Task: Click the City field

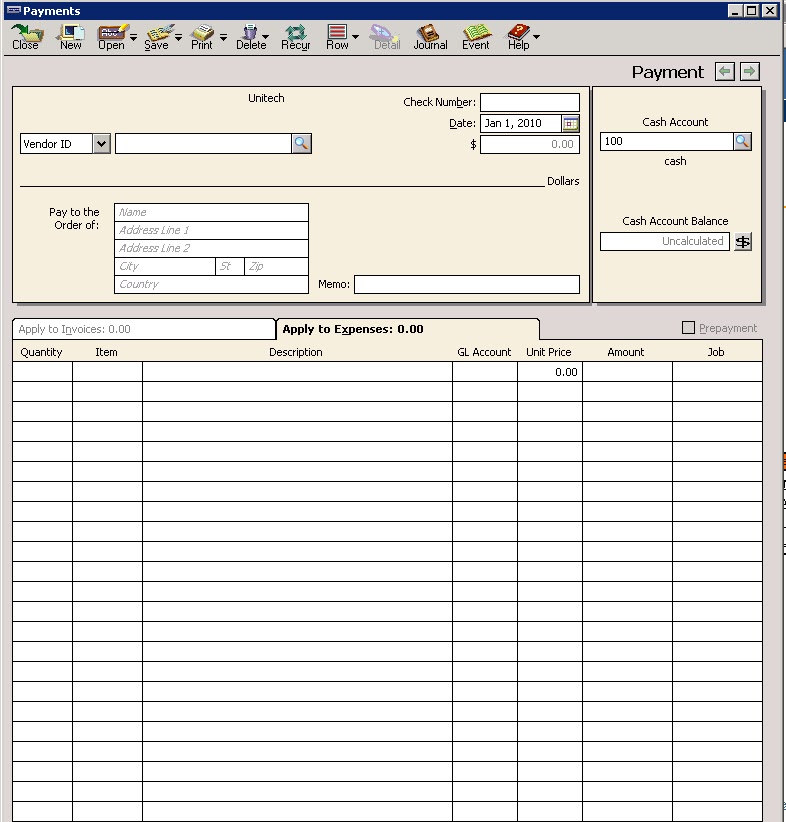Action: click(x=165, y=266)
